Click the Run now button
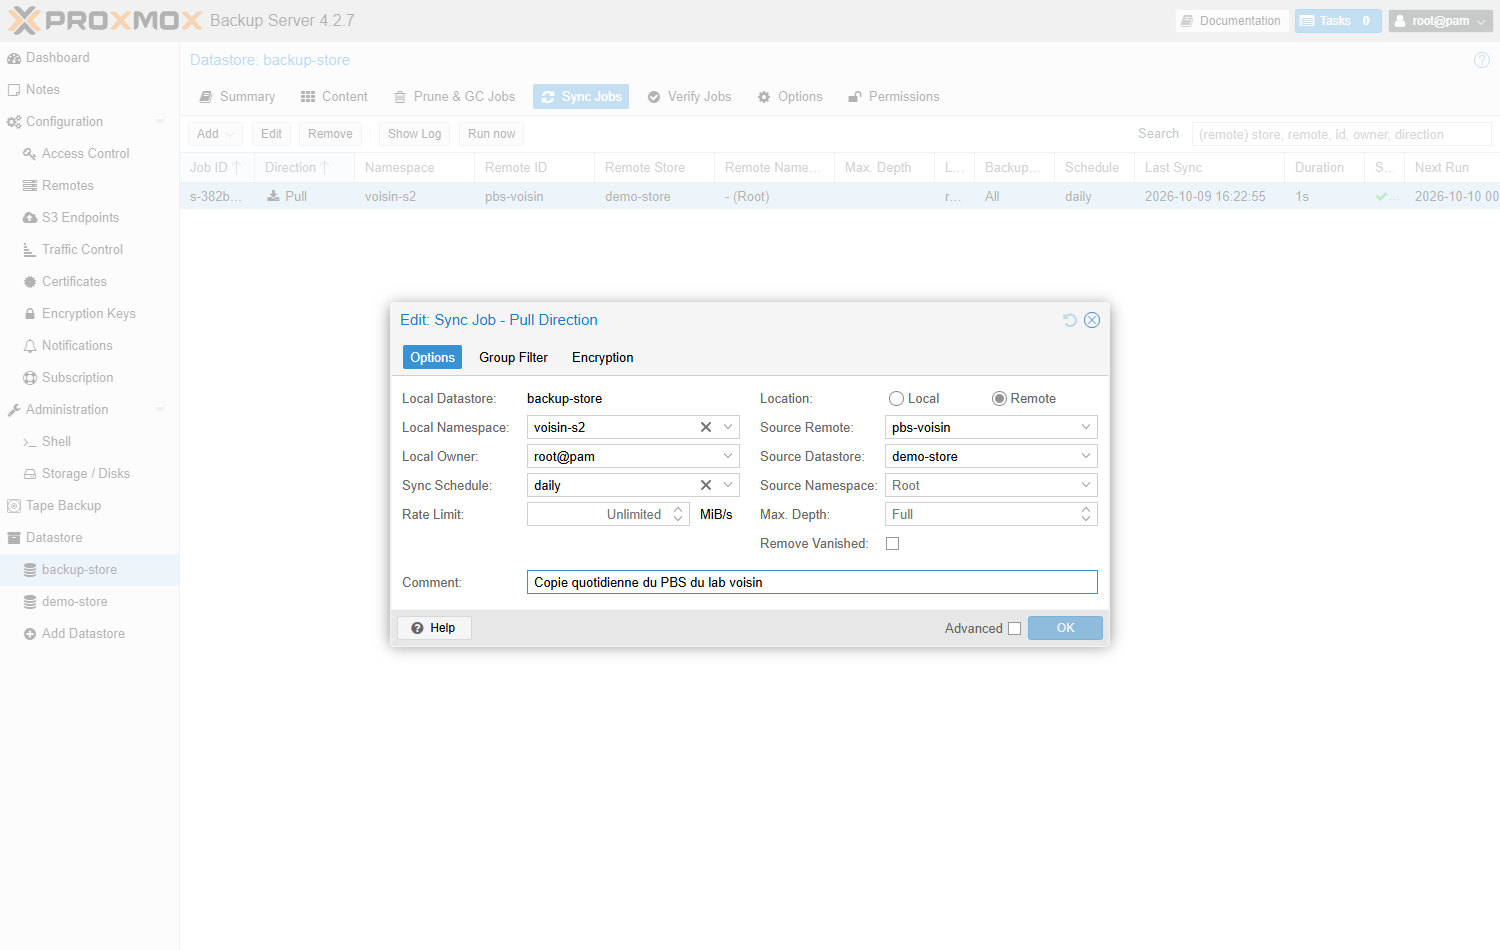Viewport: 1500px width, 950px height. tap(491, 134)
